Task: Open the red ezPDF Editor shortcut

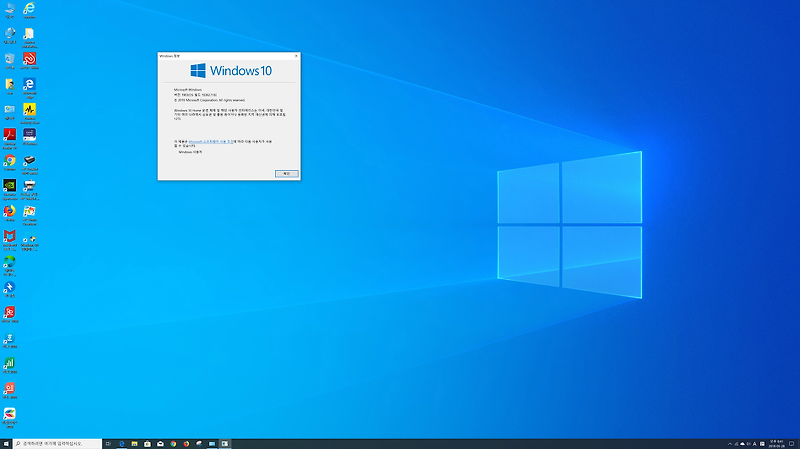Action: tap(30, 60)
